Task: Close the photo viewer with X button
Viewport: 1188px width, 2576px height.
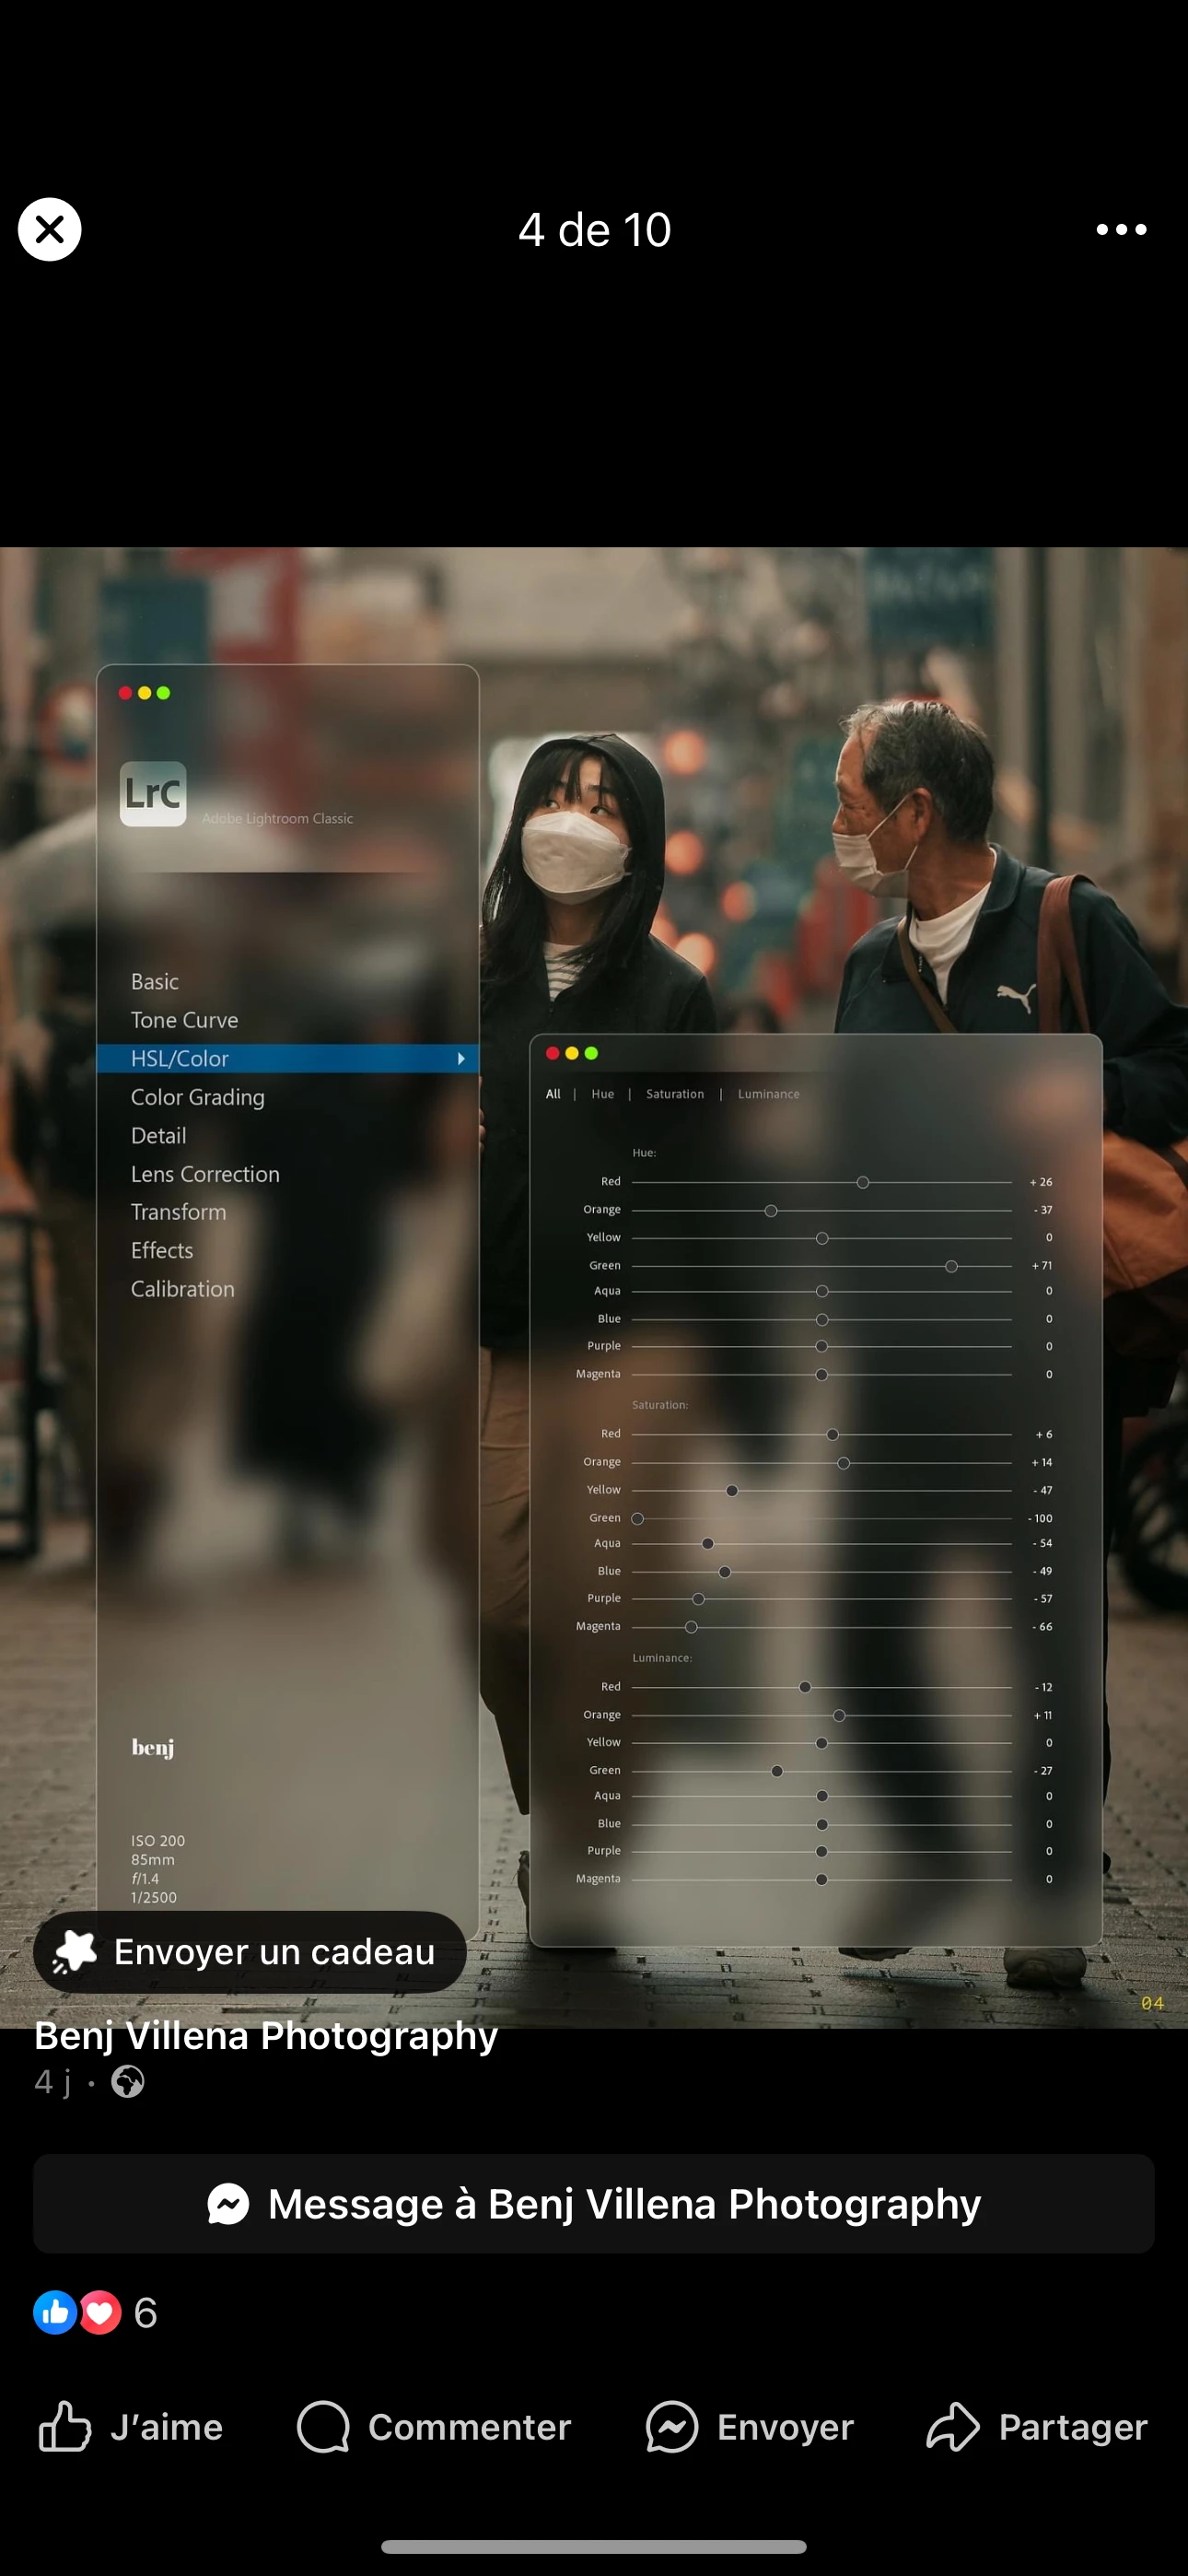Action: (x=49, y=230)
